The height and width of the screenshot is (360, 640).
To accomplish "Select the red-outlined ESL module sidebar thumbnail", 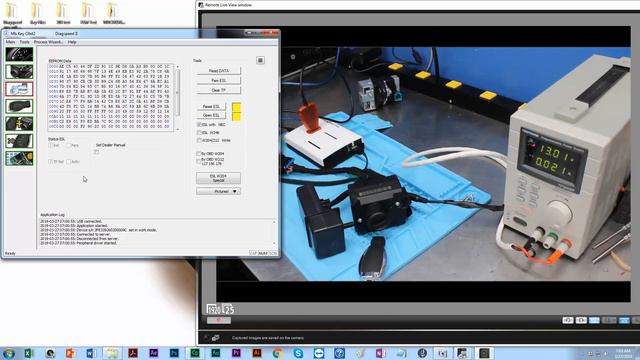I will click(x=19, y=89).
